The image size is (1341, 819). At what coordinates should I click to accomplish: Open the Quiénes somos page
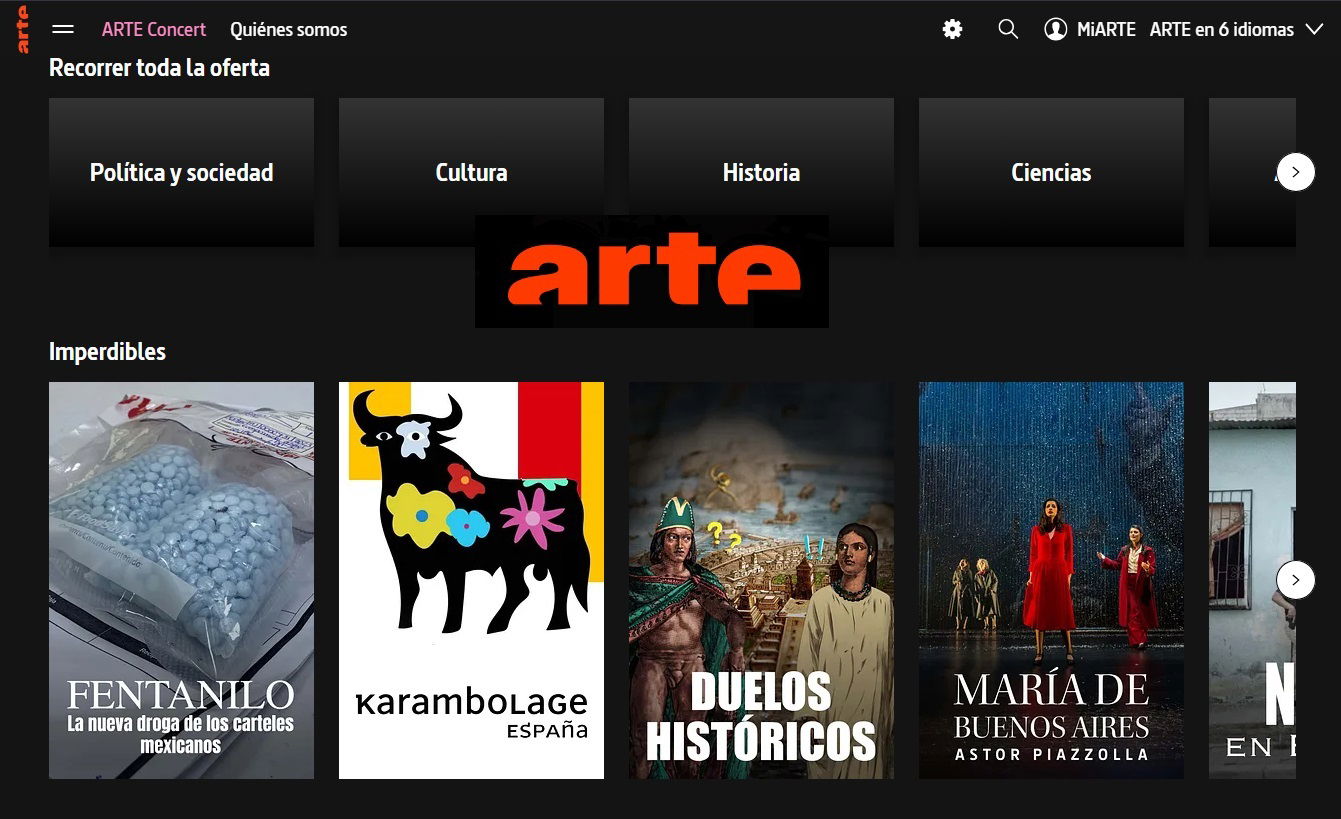[289, 29]
